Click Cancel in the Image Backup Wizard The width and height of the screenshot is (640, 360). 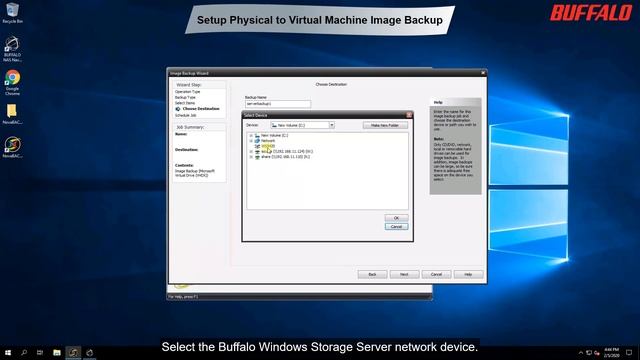point(436,274)
